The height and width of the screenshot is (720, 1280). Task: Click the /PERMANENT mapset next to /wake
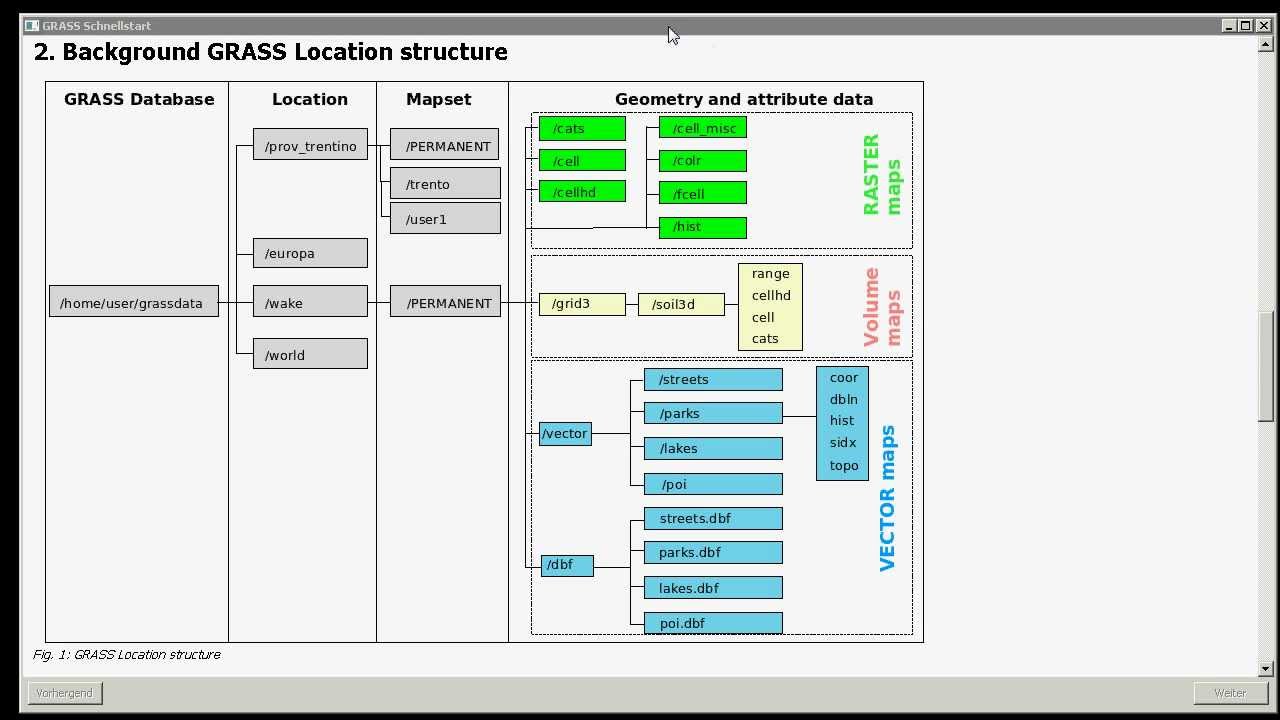(445, 303)
